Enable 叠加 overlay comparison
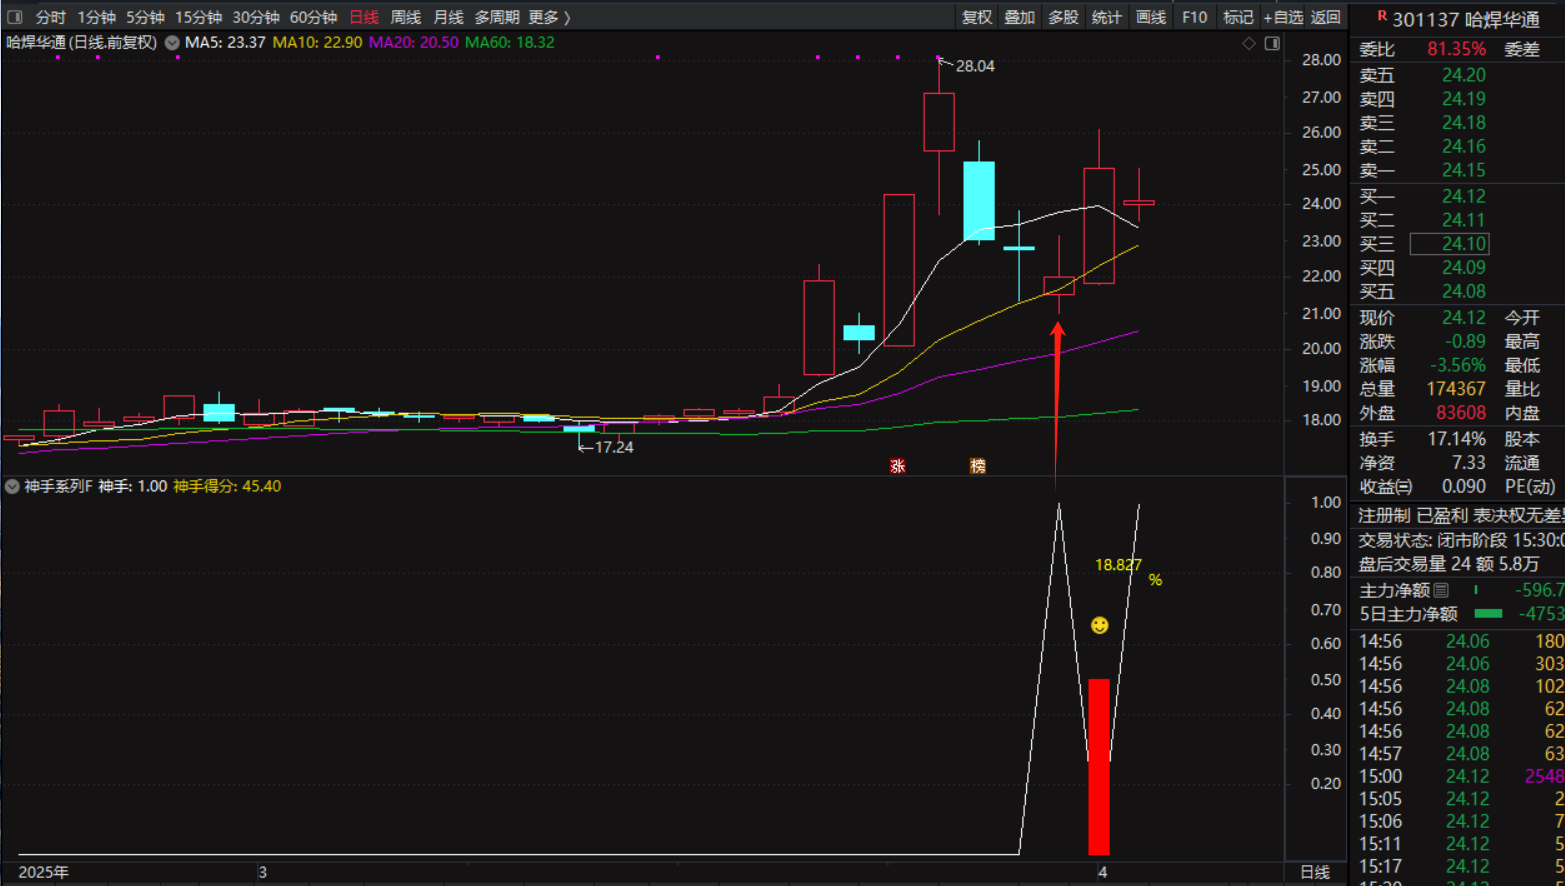The image size is (1565, 886). pyautogui.click(x=1019, y=17)
